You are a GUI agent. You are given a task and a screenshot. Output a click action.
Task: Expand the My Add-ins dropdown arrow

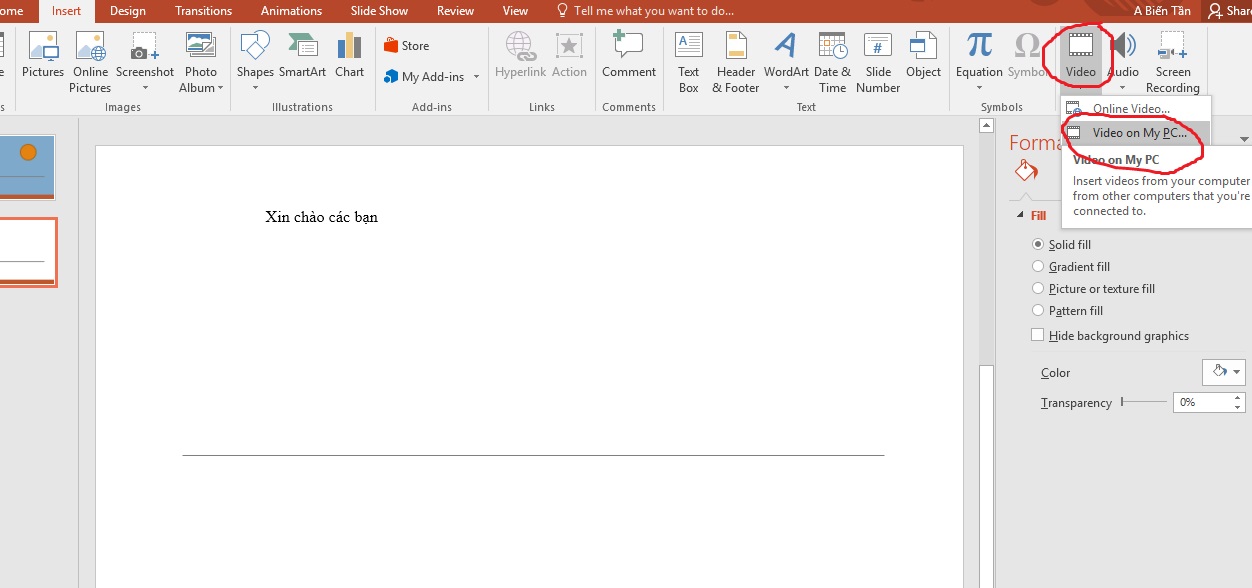pyautogui.click(x=476, y=77)
